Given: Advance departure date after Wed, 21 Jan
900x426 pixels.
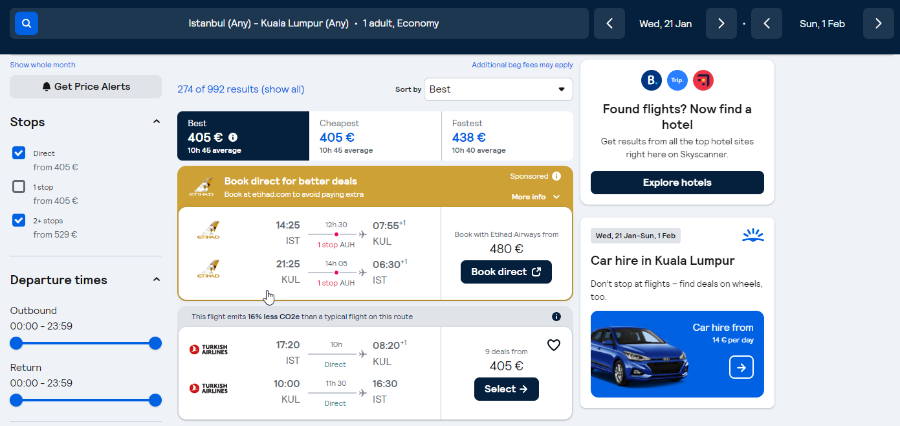Looking at the screenshot, I should (x=720, y=23).
